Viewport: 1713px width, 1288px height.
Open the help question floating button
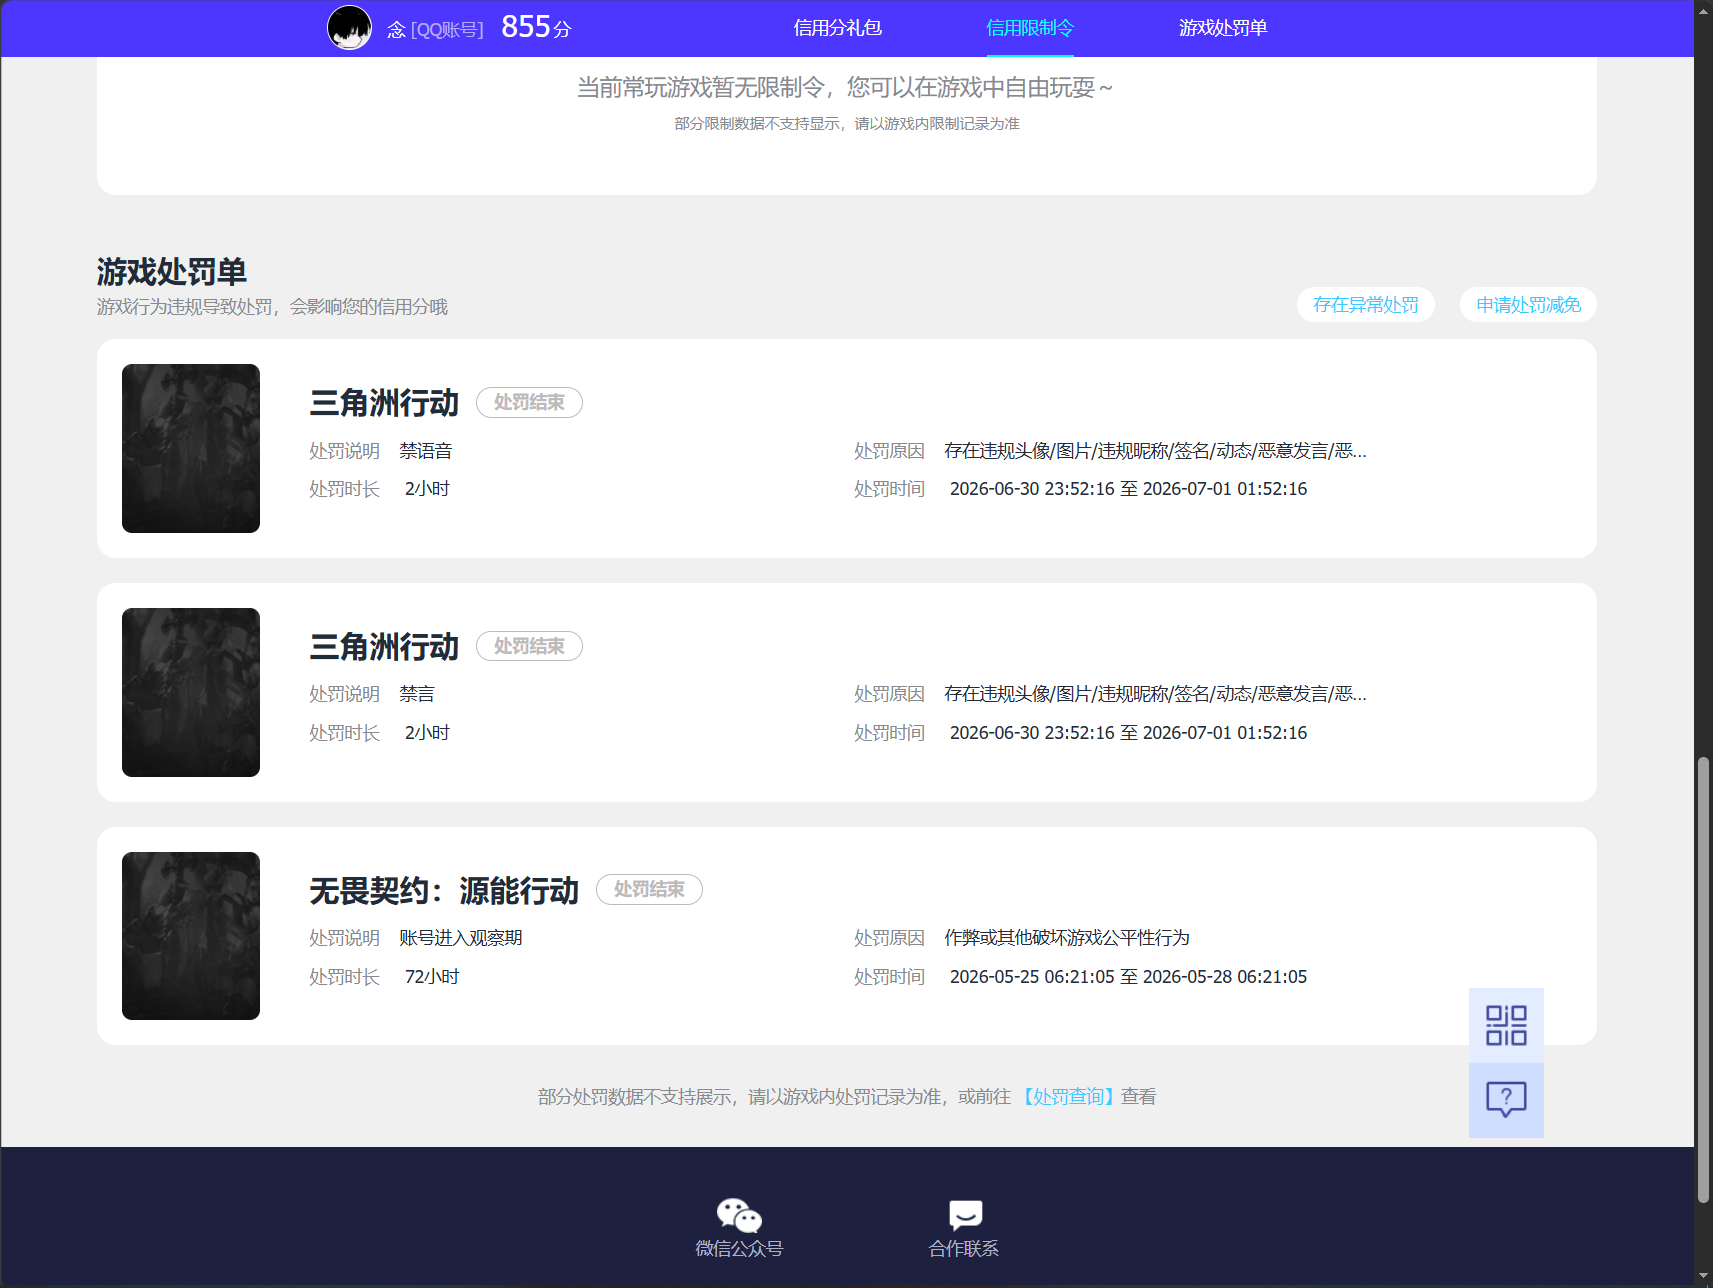tap(1506, 1100)
